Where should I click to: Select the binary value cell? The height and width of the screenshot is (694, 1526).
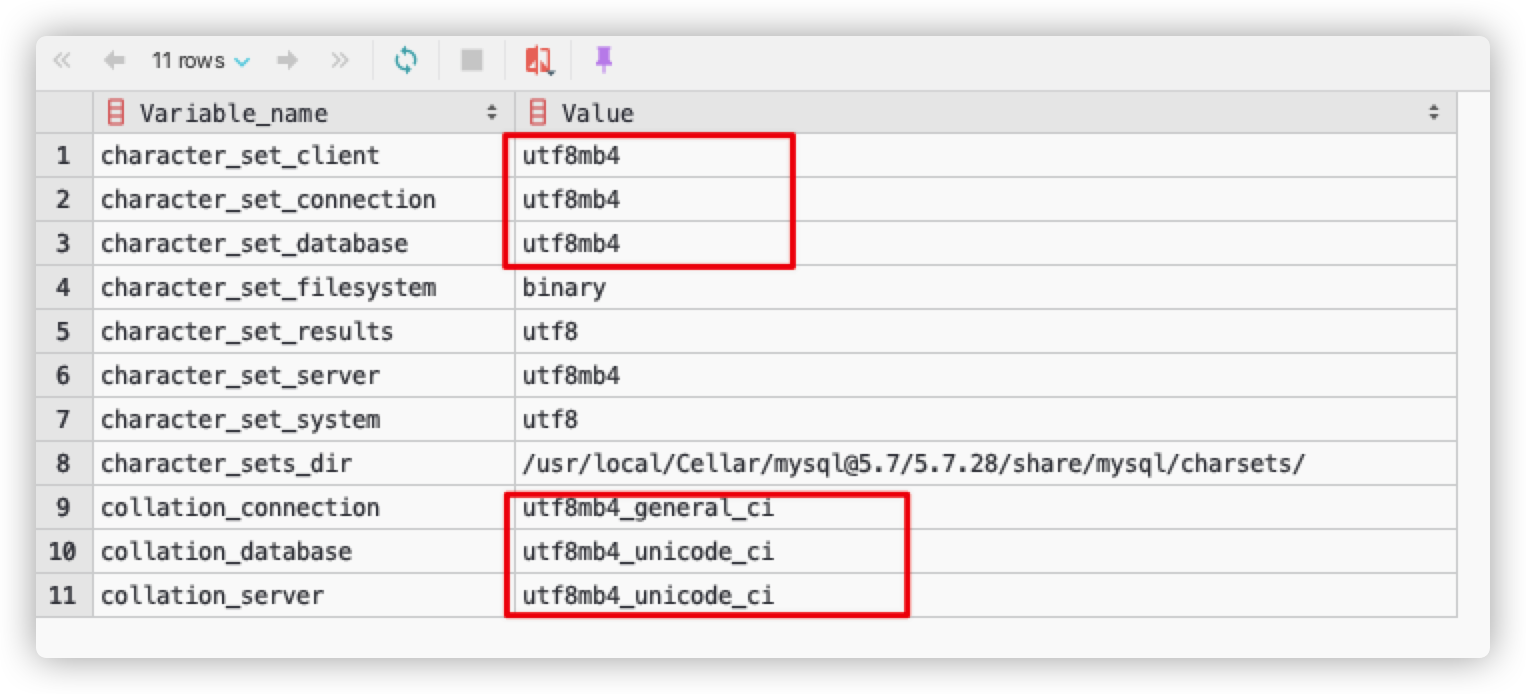pos(564,288)
